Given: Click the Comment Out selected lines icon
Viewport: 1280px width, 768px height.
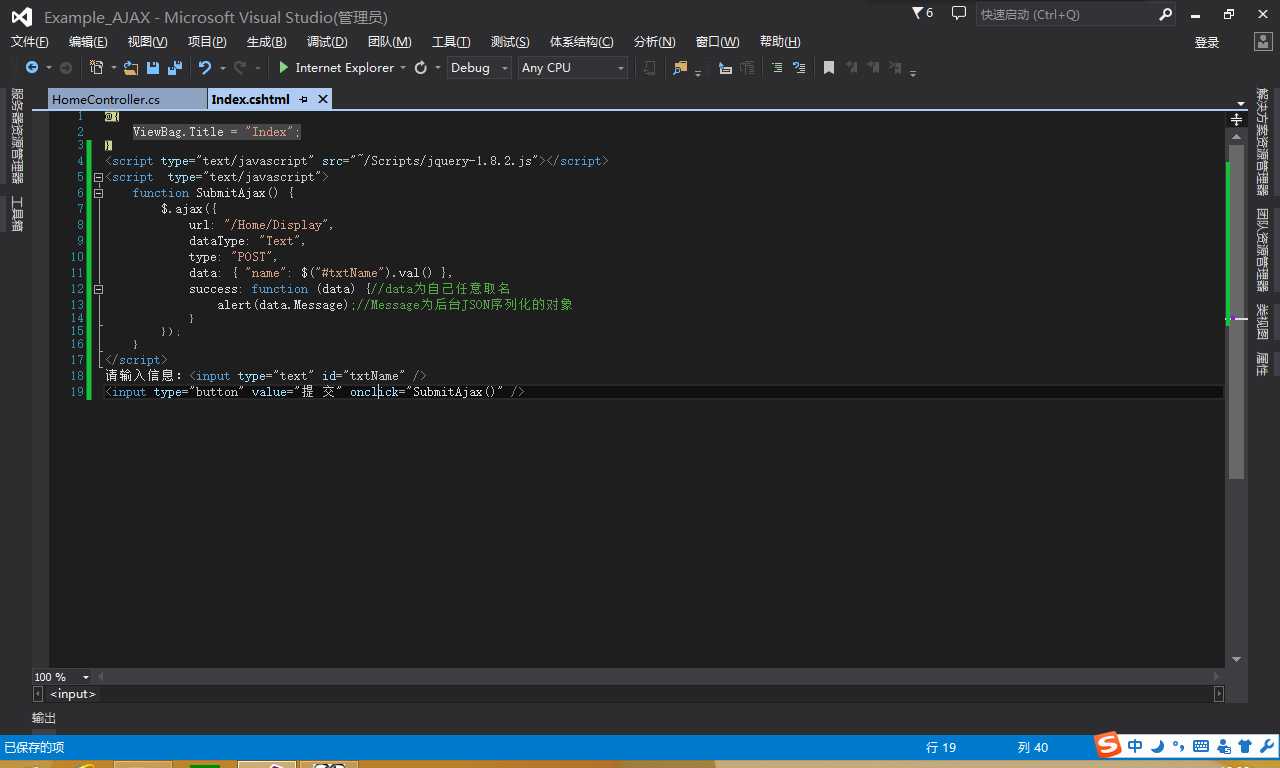Looking at the screenshot, I should 777,67.
